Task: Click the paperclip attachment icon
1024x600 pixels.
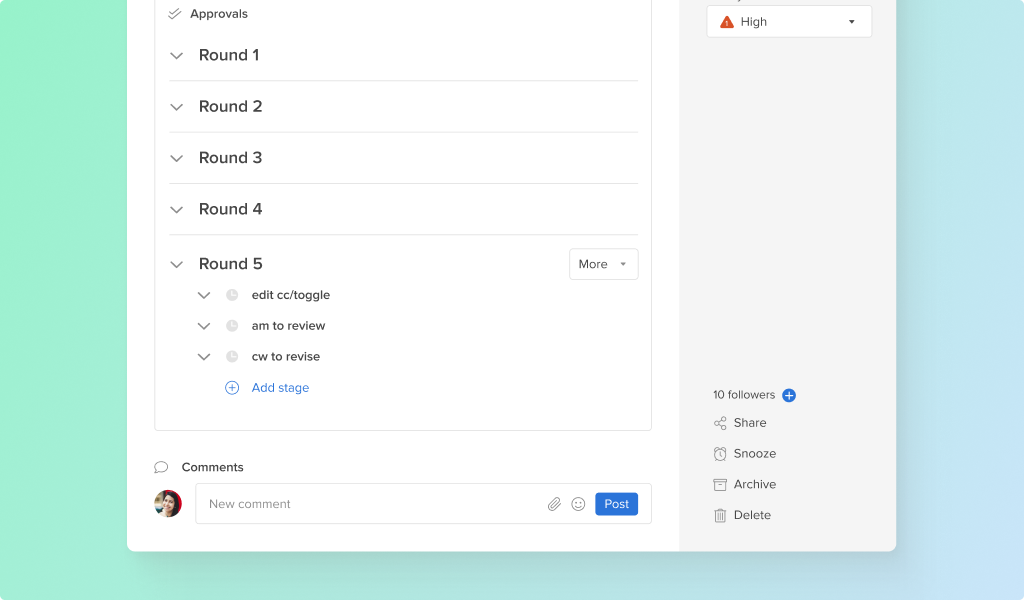Action: 554,504
